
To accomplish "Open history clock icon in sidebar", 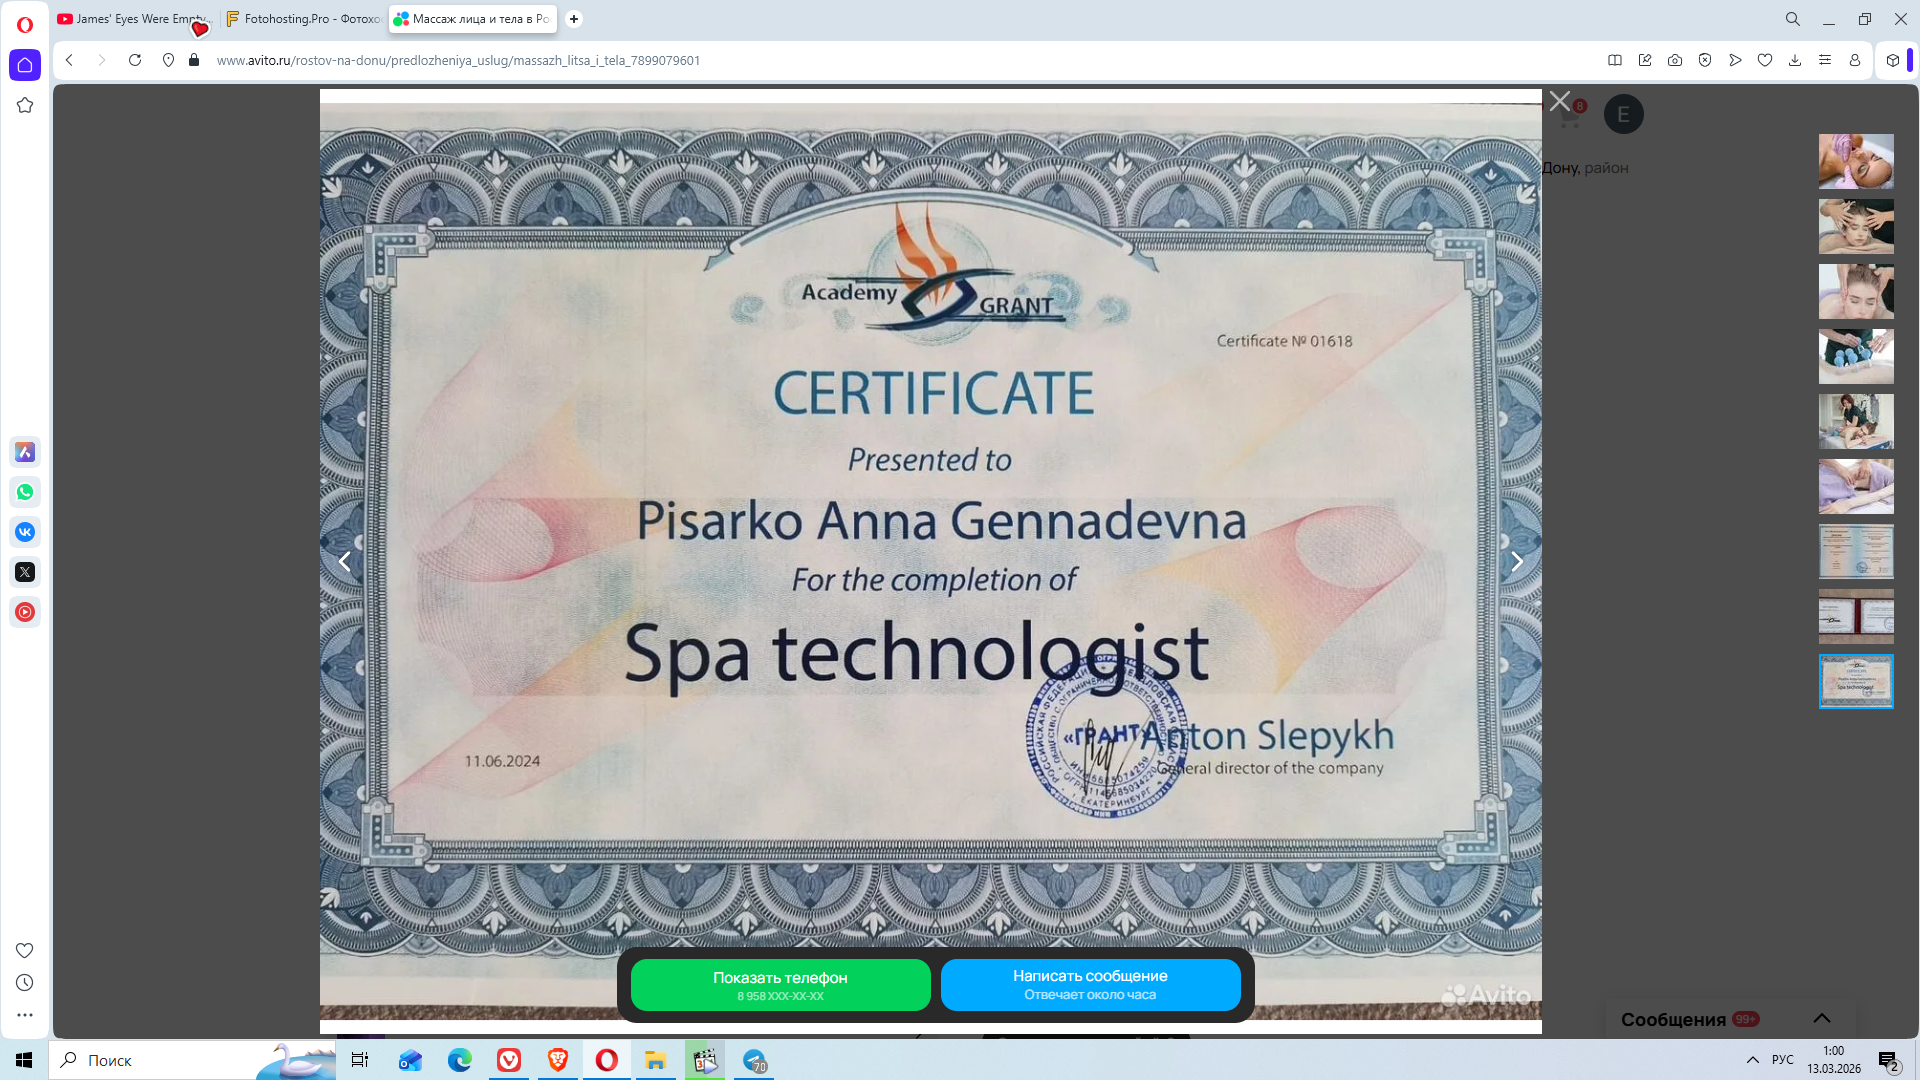I will click(x=25, y=983).
